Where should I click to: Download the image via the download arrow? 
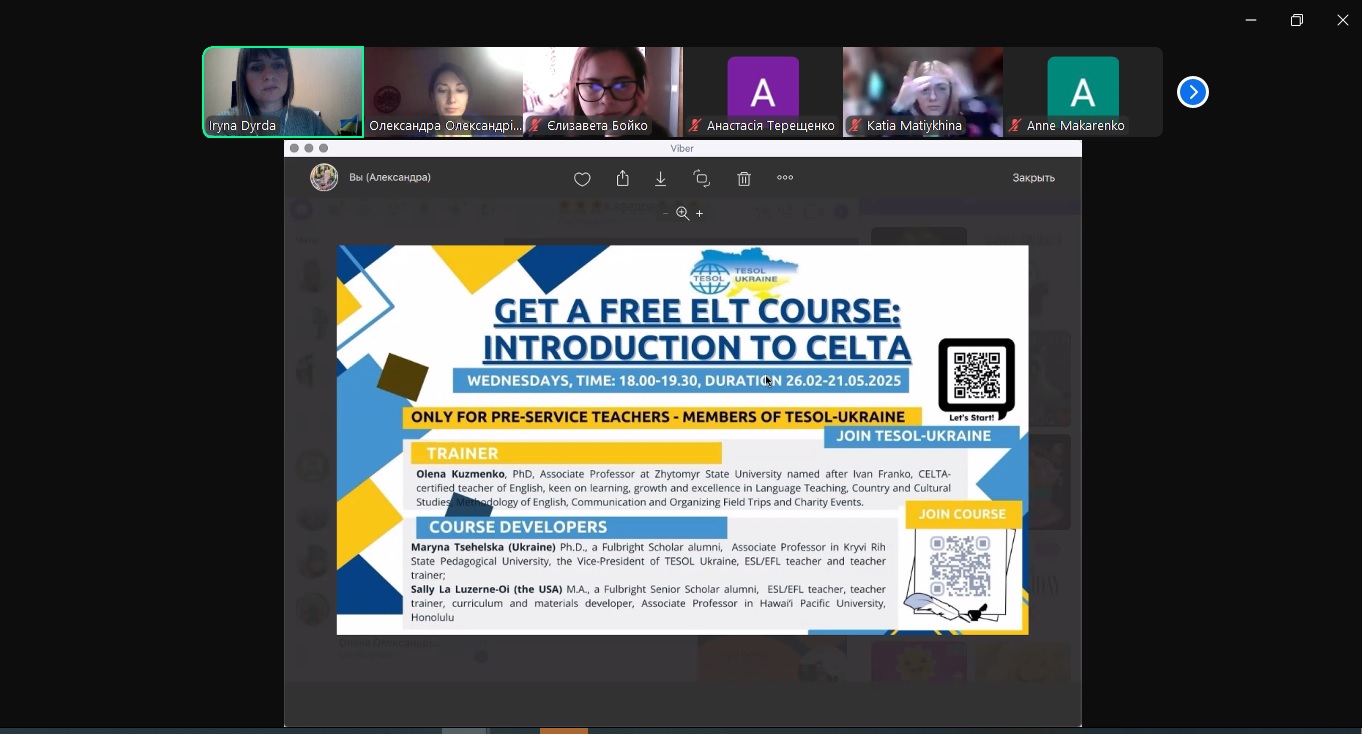(x=661, y=178)
